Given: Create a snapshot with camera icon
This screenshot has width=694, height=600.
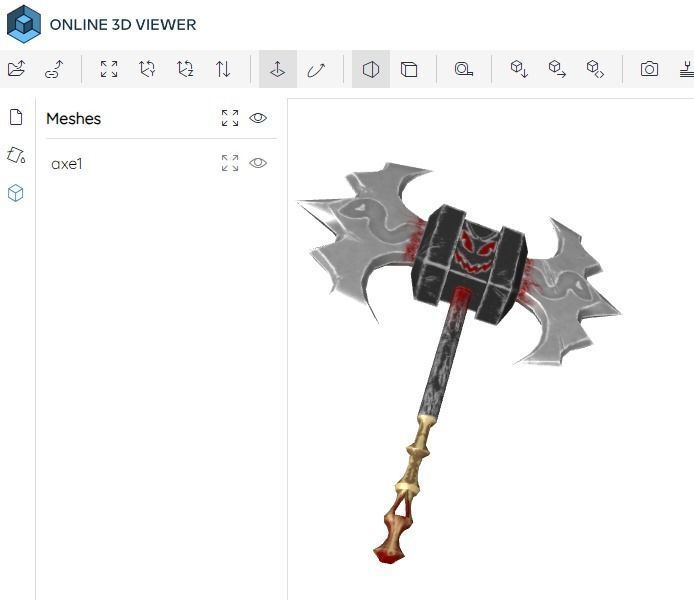Looking at the screenshot, I should pyautogui.click(x=649, y=69).
